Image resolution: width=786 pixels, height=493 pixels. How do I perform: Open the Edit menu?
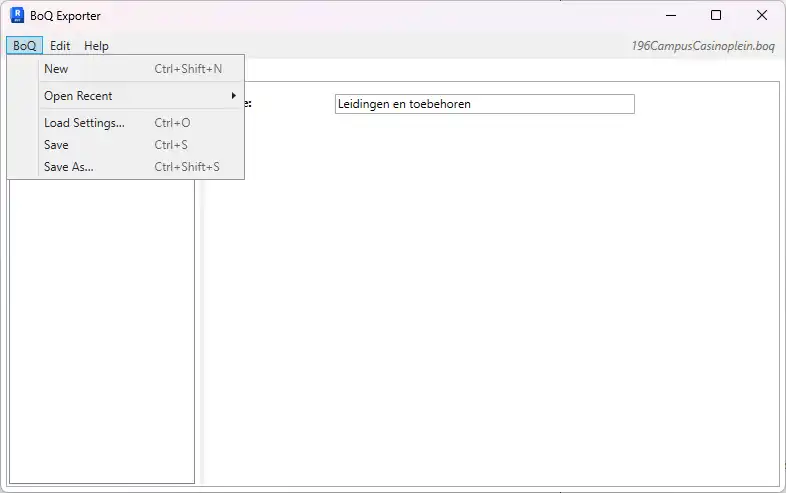click(x=60, y=46)
